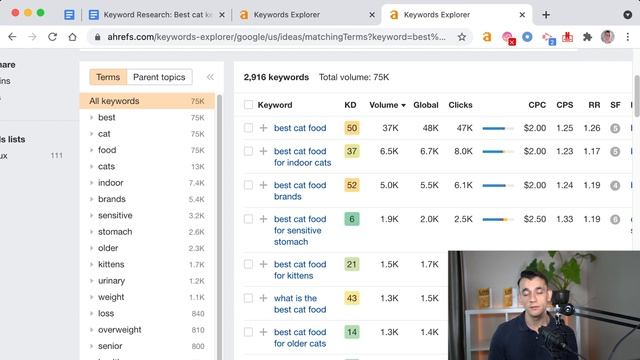Click the browser back arrow
The image size is (640, 360).
point(12,37)
